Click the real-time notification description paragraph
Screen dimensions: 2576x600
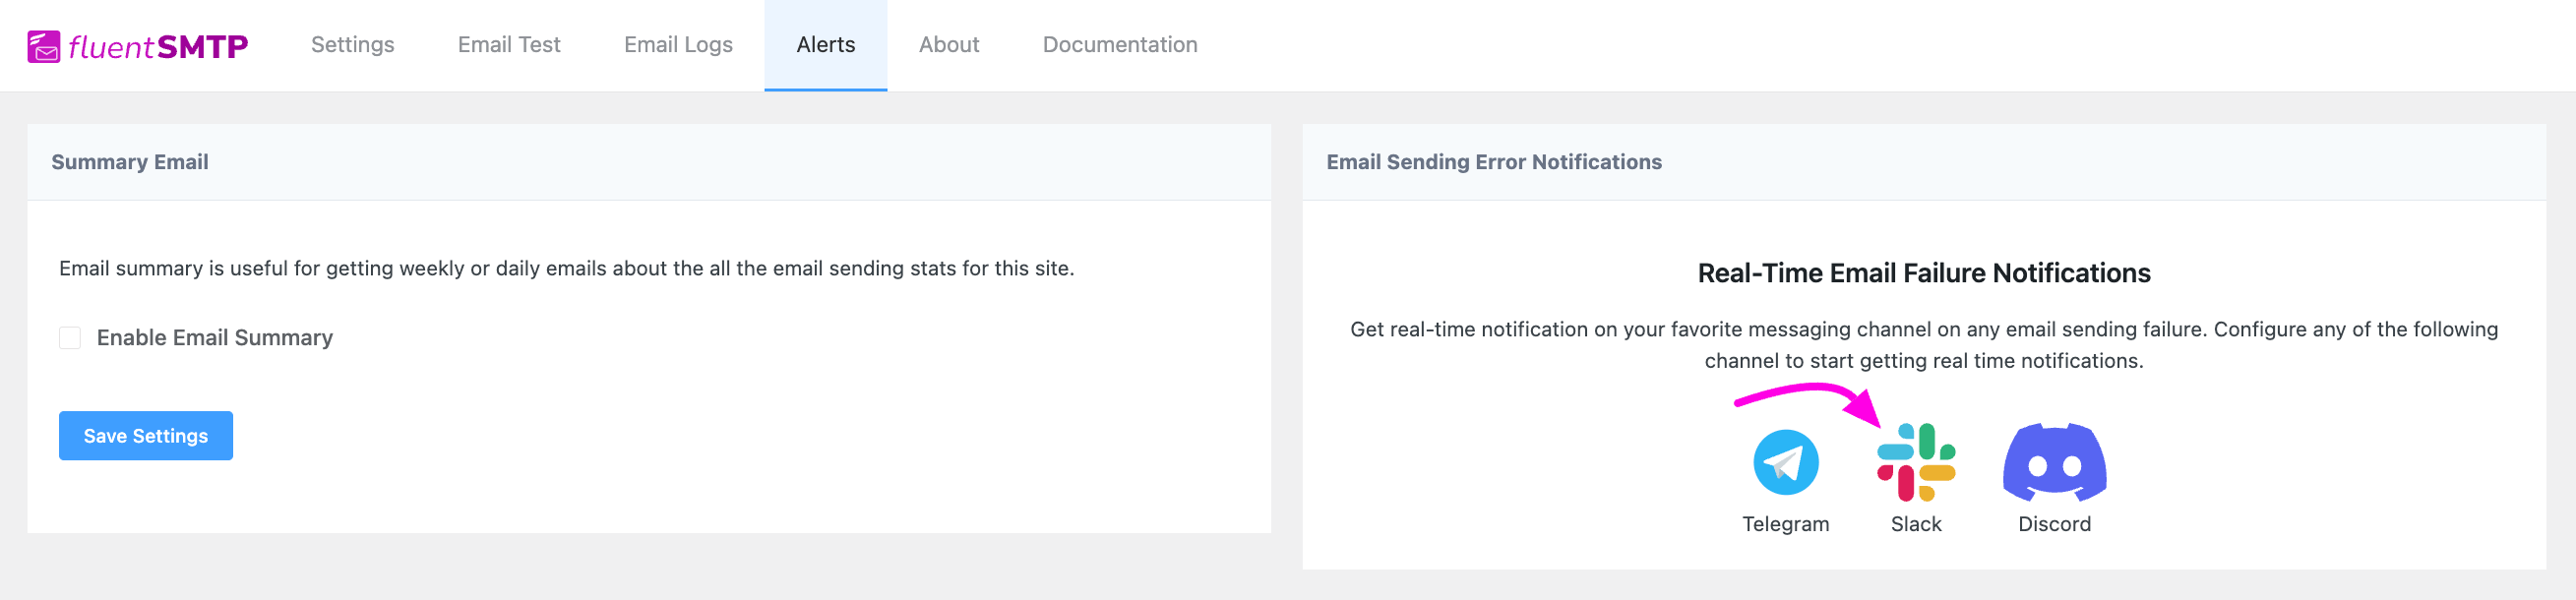(x=1924, y=345)
